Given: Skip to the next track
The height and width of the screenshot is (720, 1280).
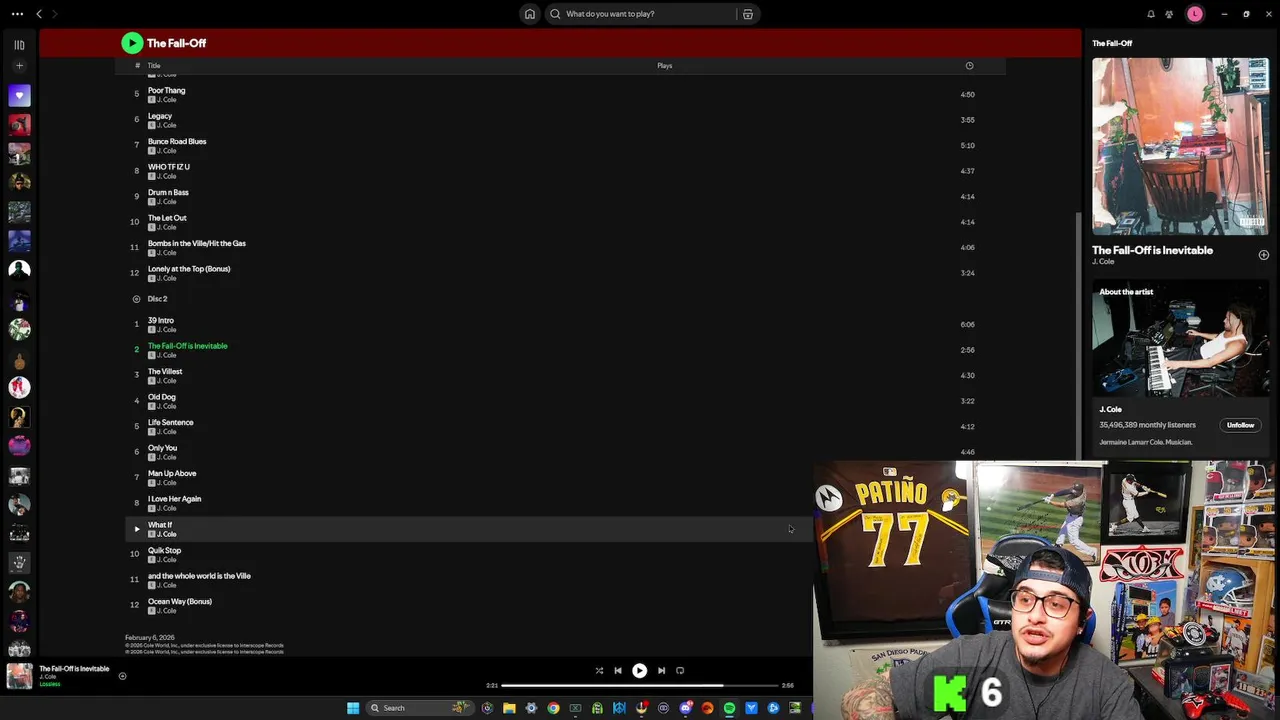Looking at the screenshot, I should pyautogui.click(x=661, y=671).
